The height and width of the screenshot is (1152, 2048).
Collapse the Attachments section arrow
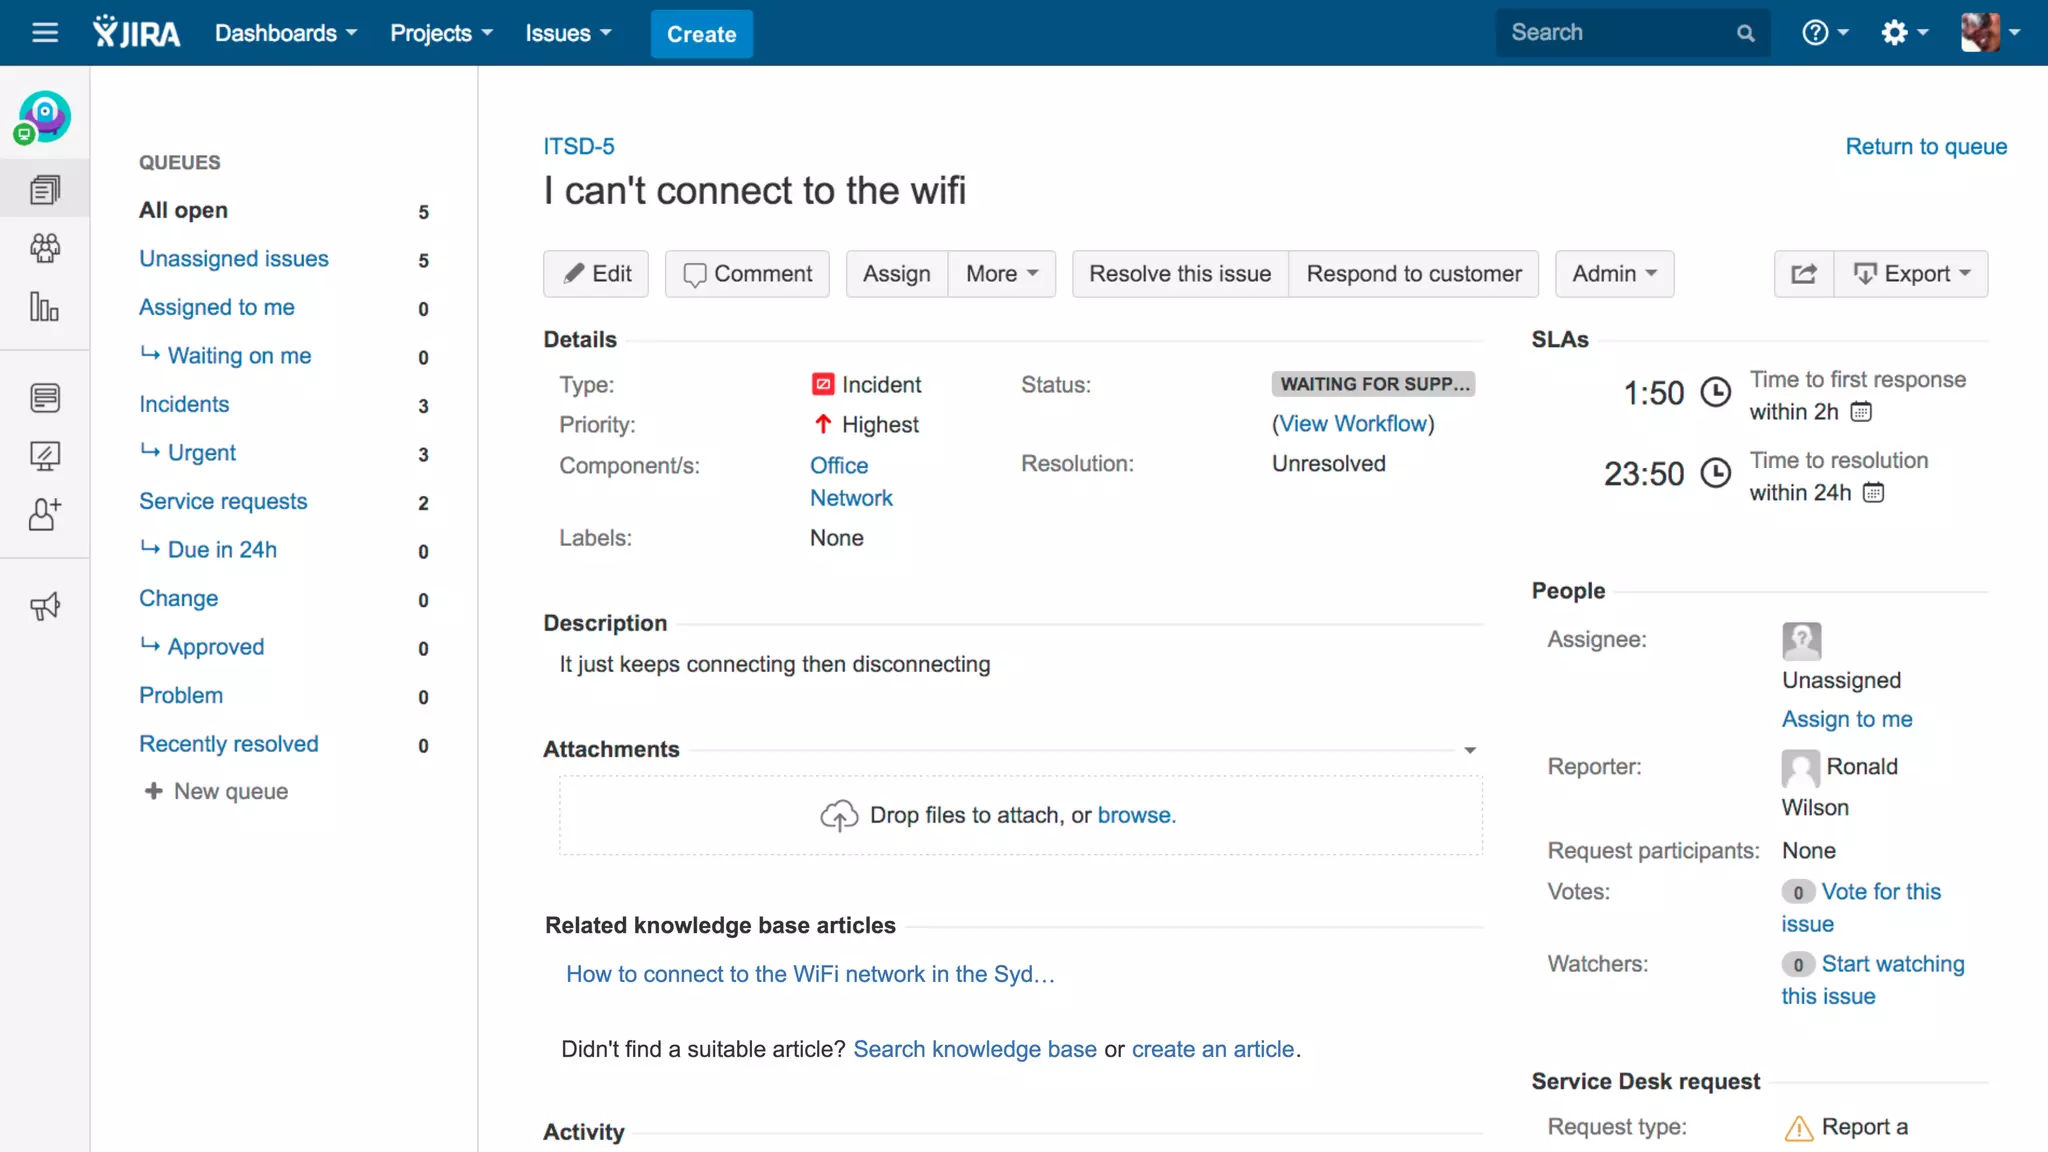(x=1469, y=750)
